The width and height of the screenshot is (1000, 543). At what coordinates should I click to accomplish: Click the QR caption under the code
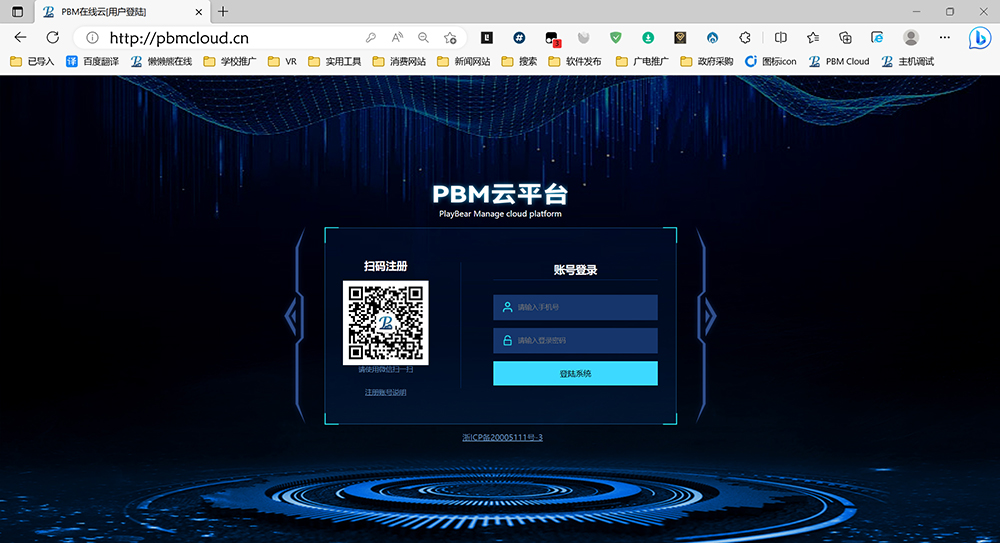tap(385, 369)
